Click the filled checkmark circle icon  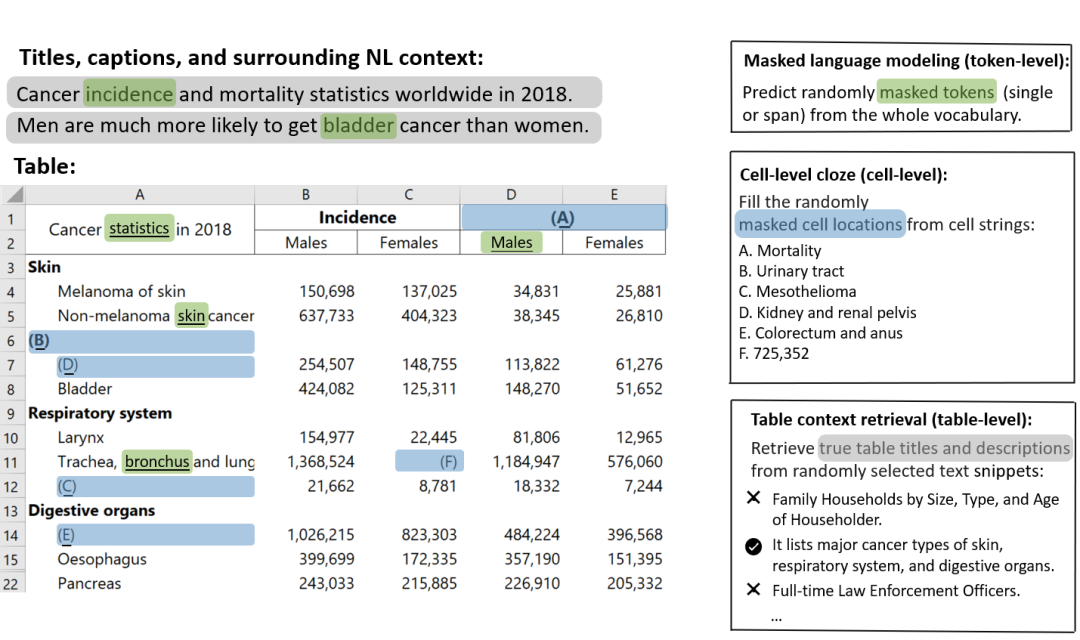coord(754,545)
